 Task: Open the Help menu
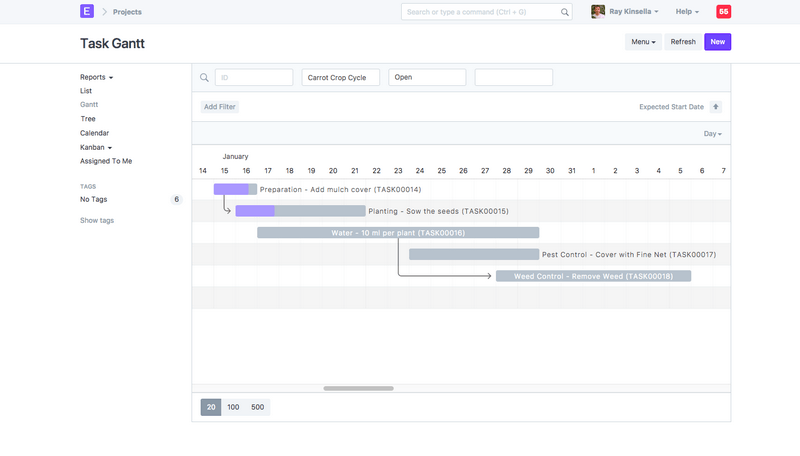(687, 12)
